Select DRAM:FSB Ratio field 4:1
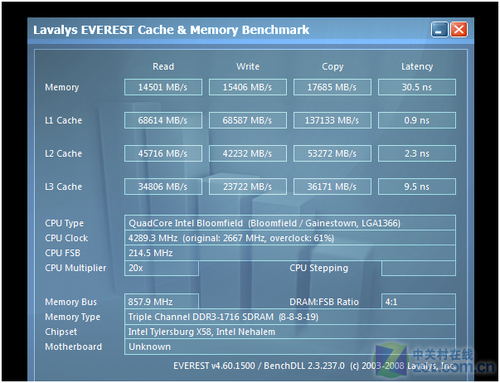The height and width of the screenshot is (383, 500). tap(418, 302)
